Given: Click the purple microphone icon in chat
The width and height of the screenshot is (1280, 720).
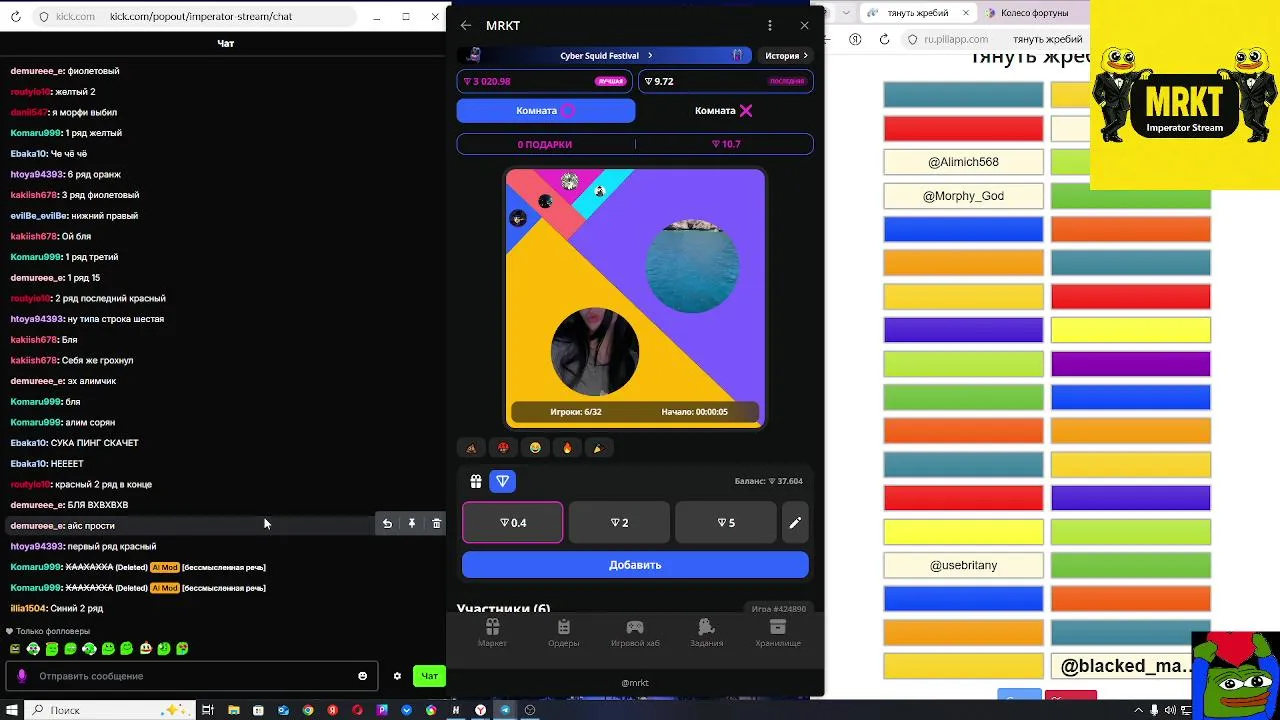Looking at the screenshot, I should tap(22, 676).
